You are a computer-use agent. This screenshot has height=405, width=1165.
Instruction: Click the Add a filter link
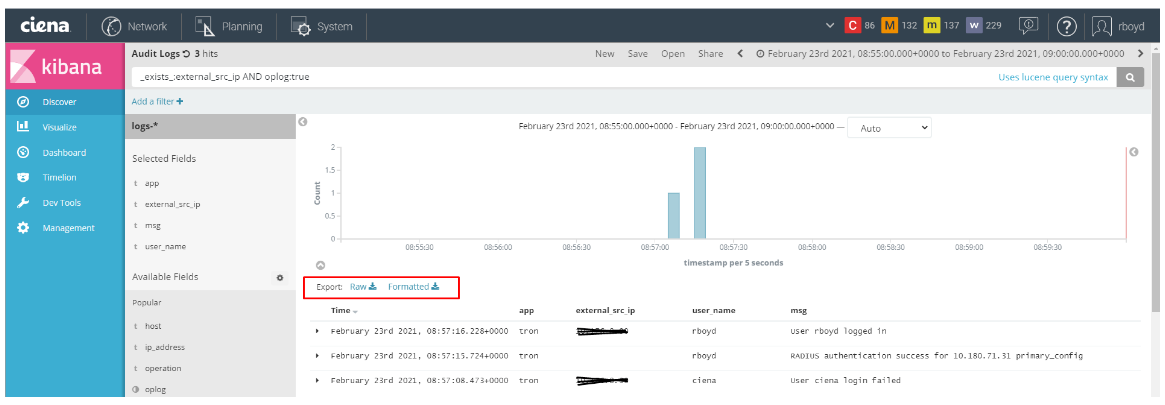click(x=157, y=101)
